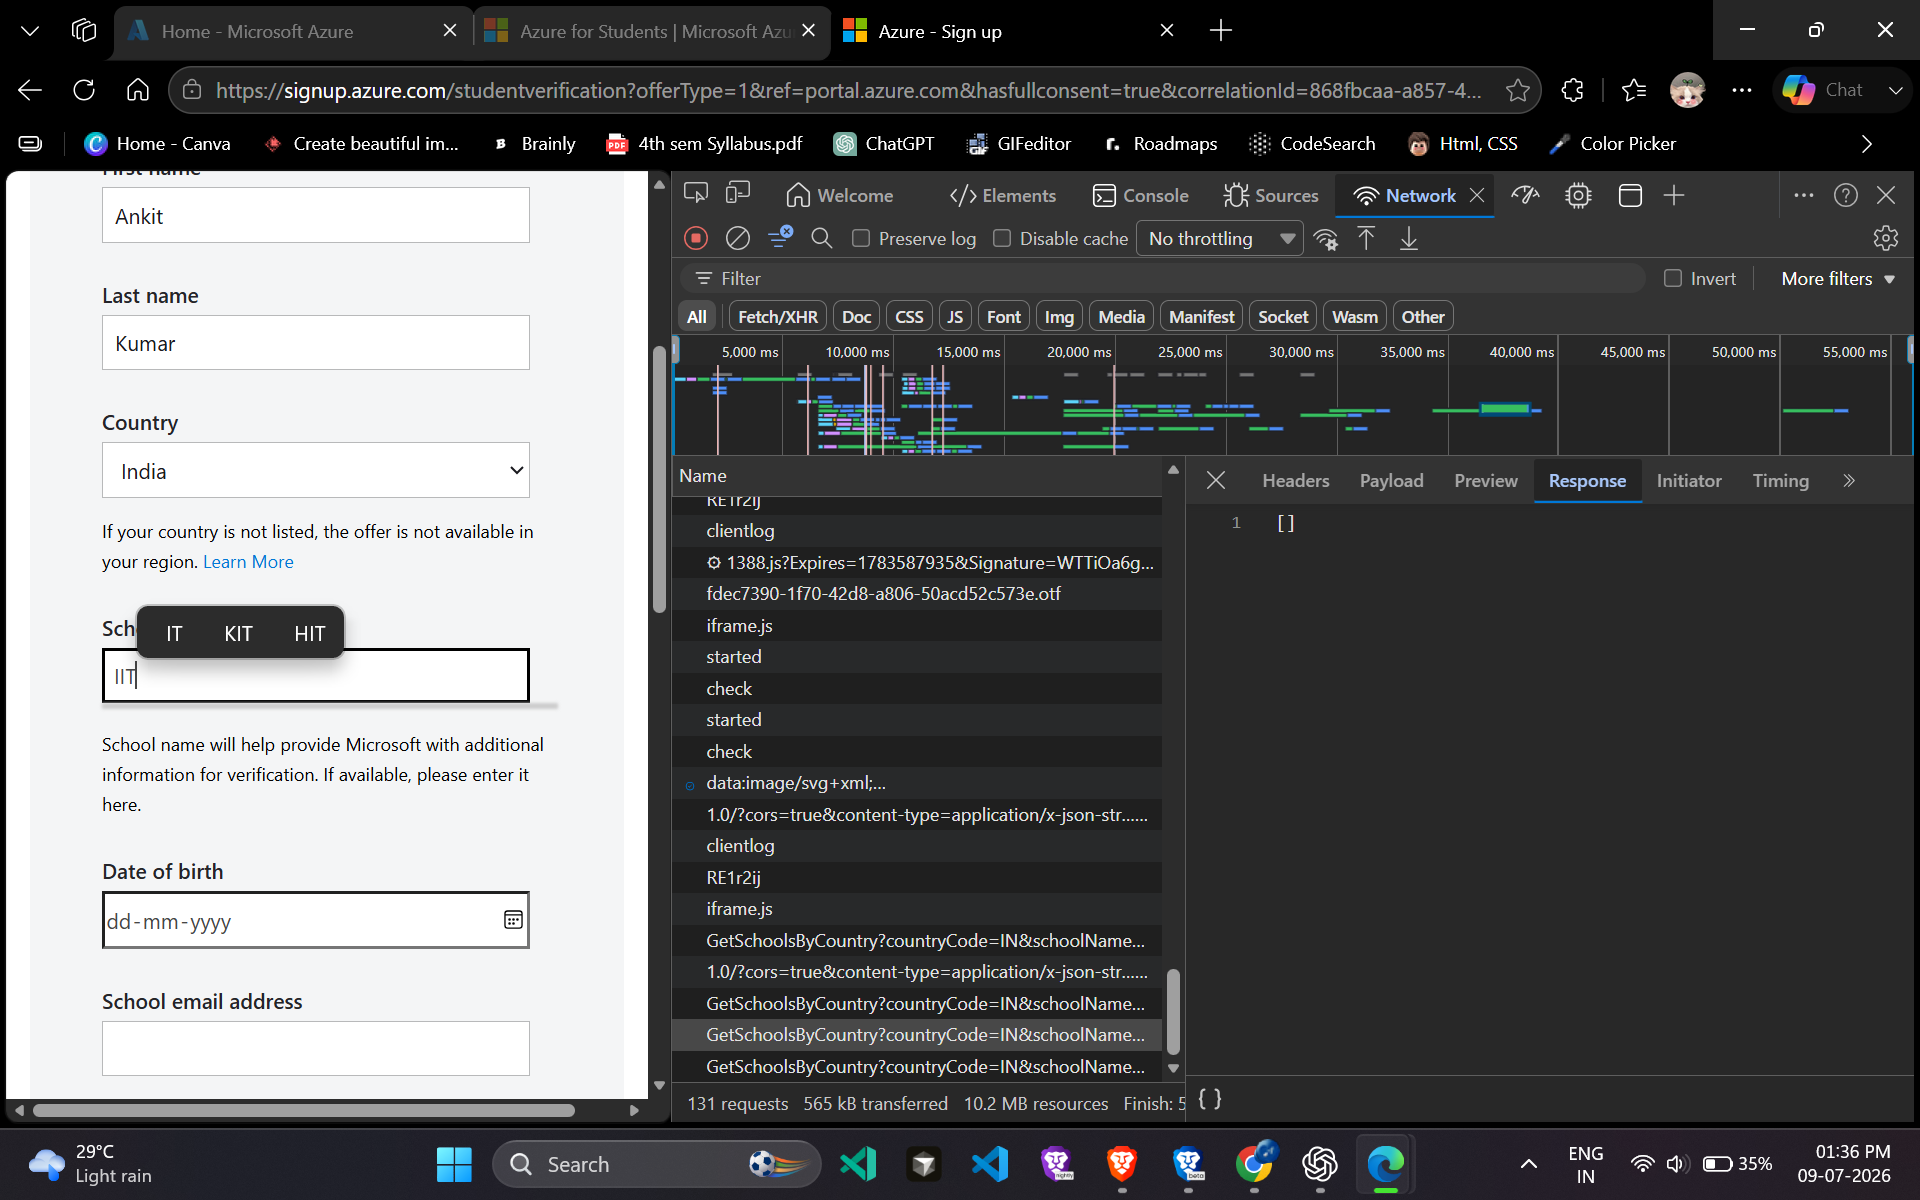The image size is (1920, 1200).
Task: Switch to the Console tab
Action: pyautogui.click(x=1141, y=195)
